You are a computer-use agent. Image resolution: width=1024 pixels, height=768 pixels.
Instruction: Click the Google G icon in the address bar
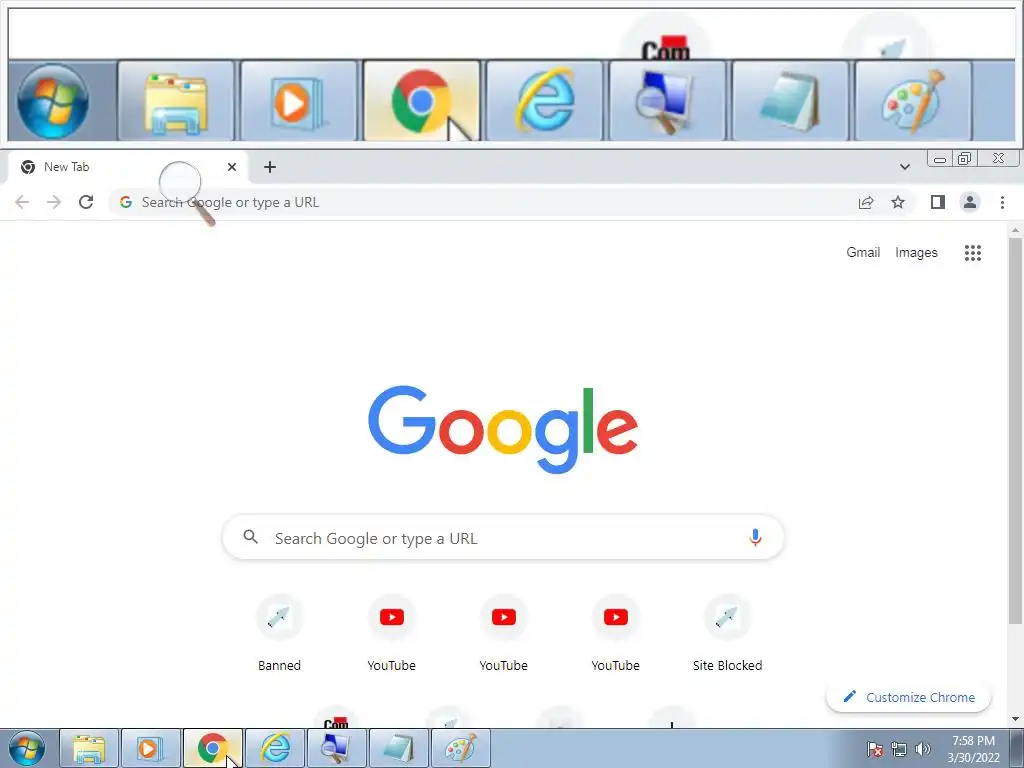(x=126, y=202)
